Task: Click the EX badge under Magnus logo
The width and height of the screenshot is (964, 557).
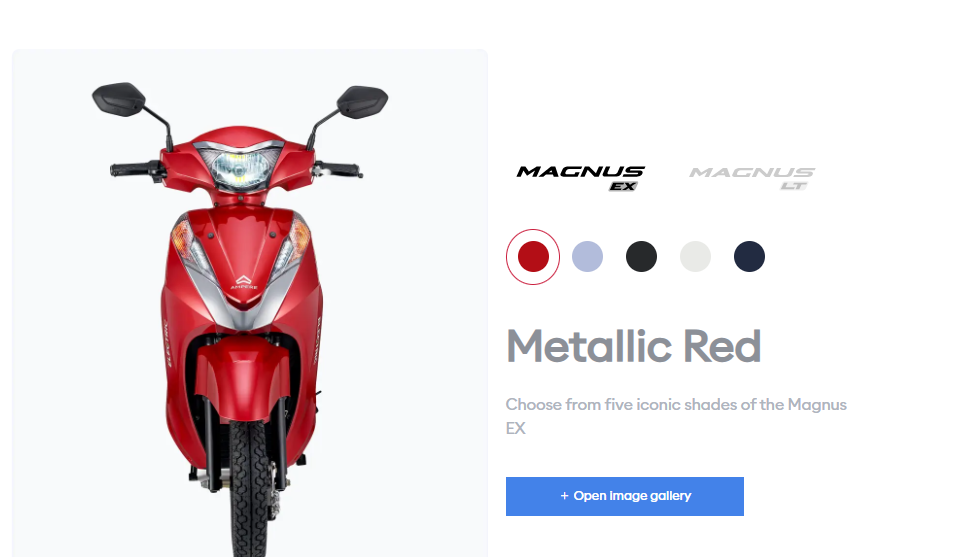Action: pyautogui.click(x=623, y=186)
